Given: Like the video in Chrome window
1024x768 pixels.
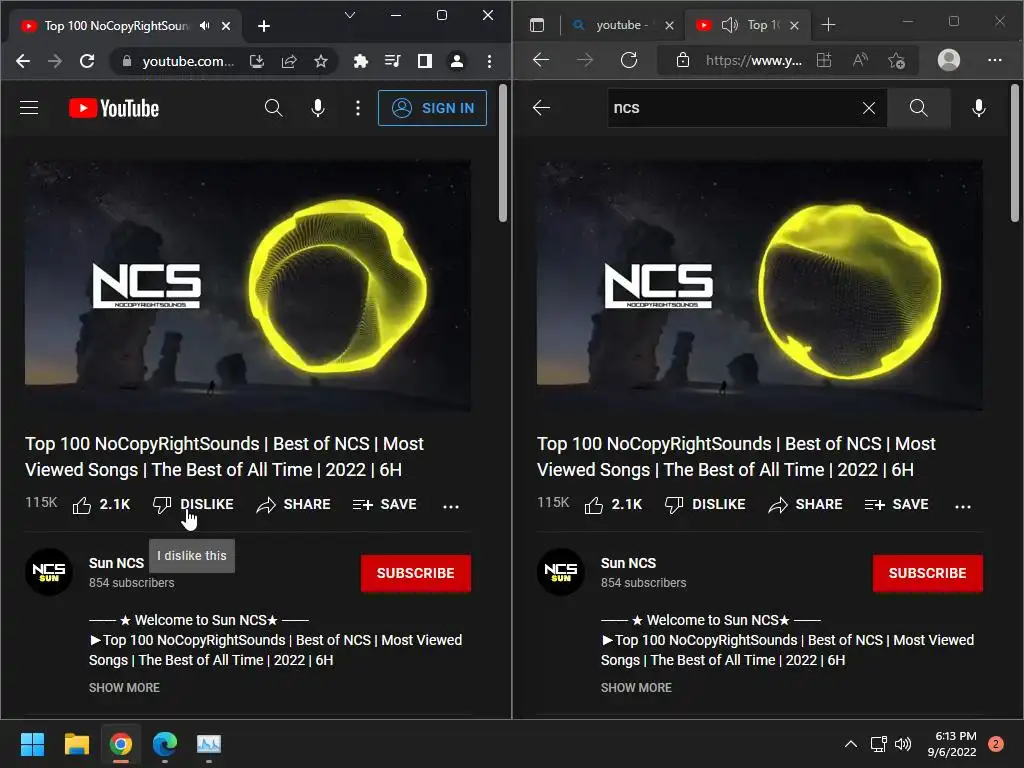Looking at the screenshot, I should click(x=101, y=505).
